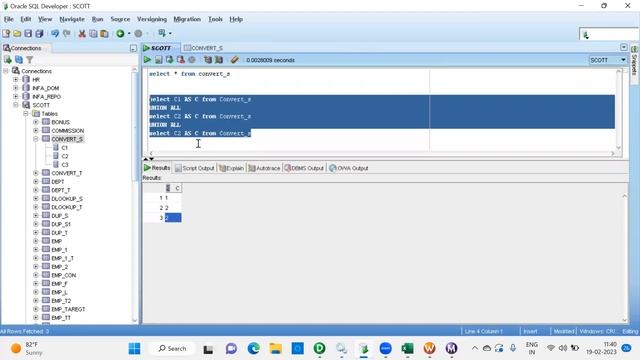The width and height of the screenshot is (640, 360).
Task: Click the Undo arrow icon
Action: 55,33
